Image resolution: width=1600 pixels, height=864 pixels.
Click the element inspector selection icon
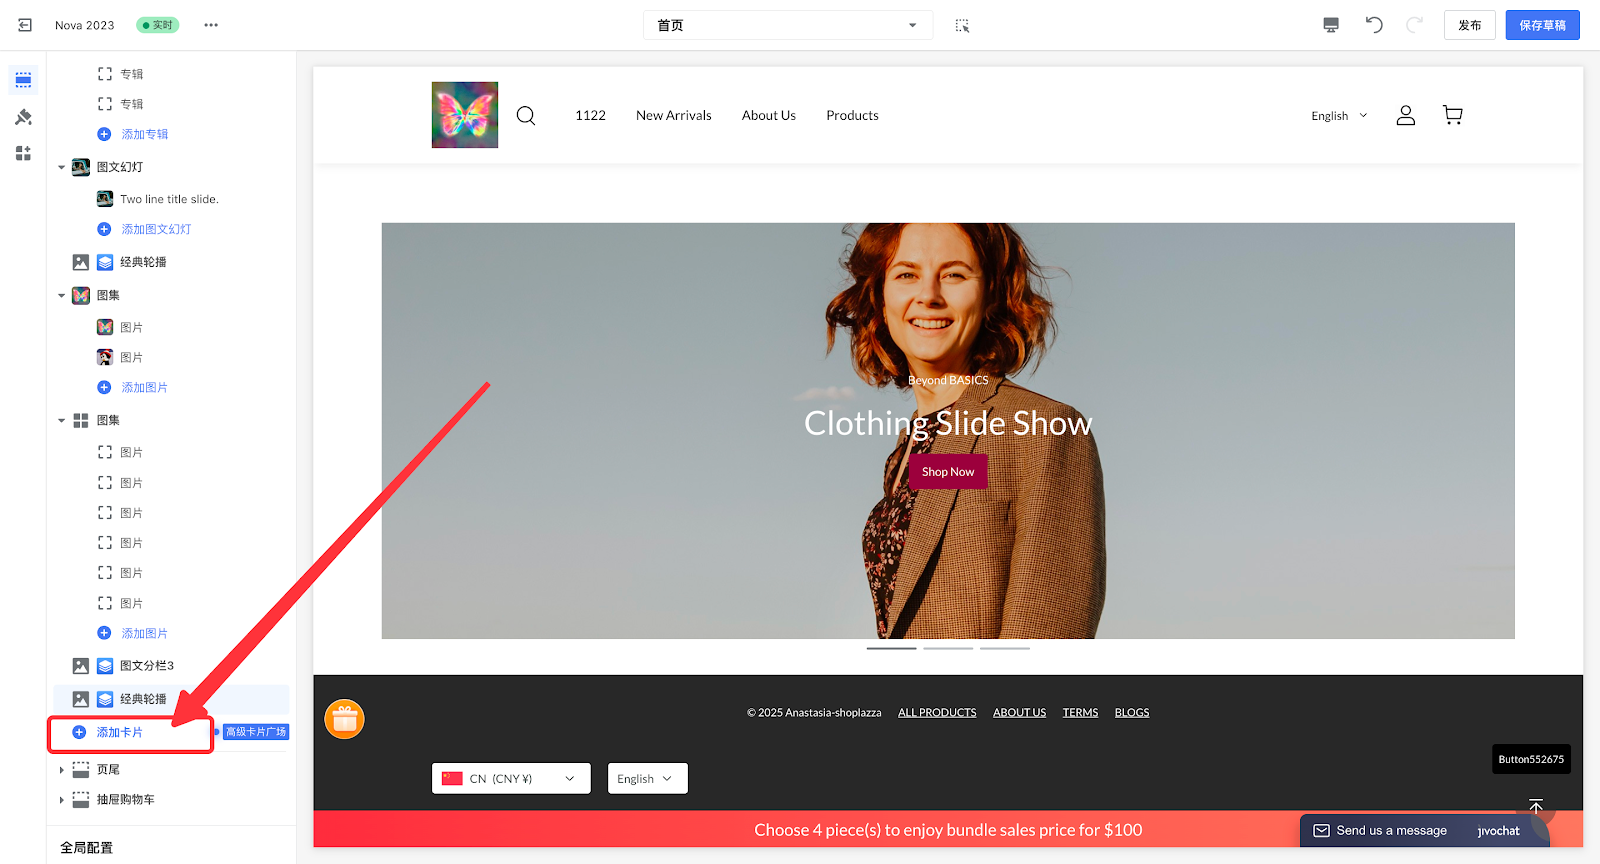pos(962,25)
